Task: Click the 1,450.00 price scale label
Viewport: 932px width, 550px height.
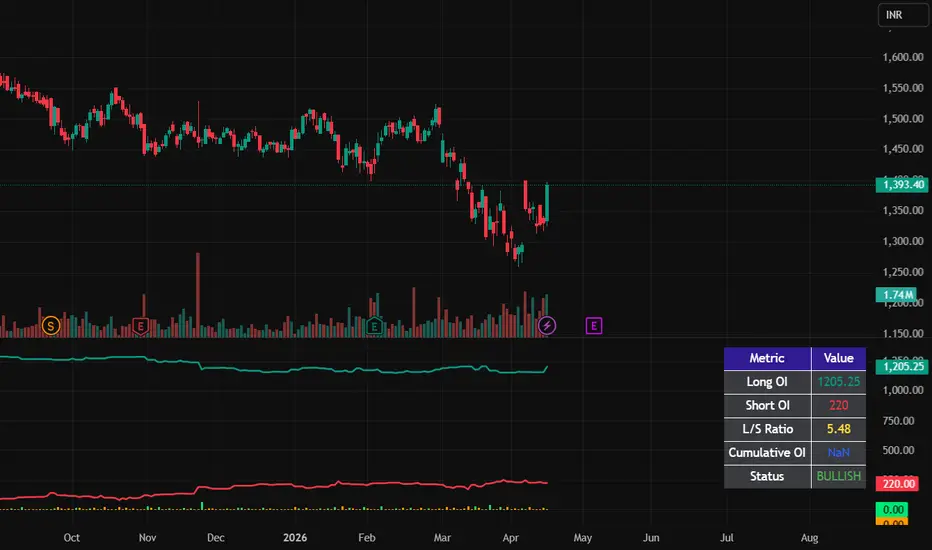Action: (x=903, y=149)
